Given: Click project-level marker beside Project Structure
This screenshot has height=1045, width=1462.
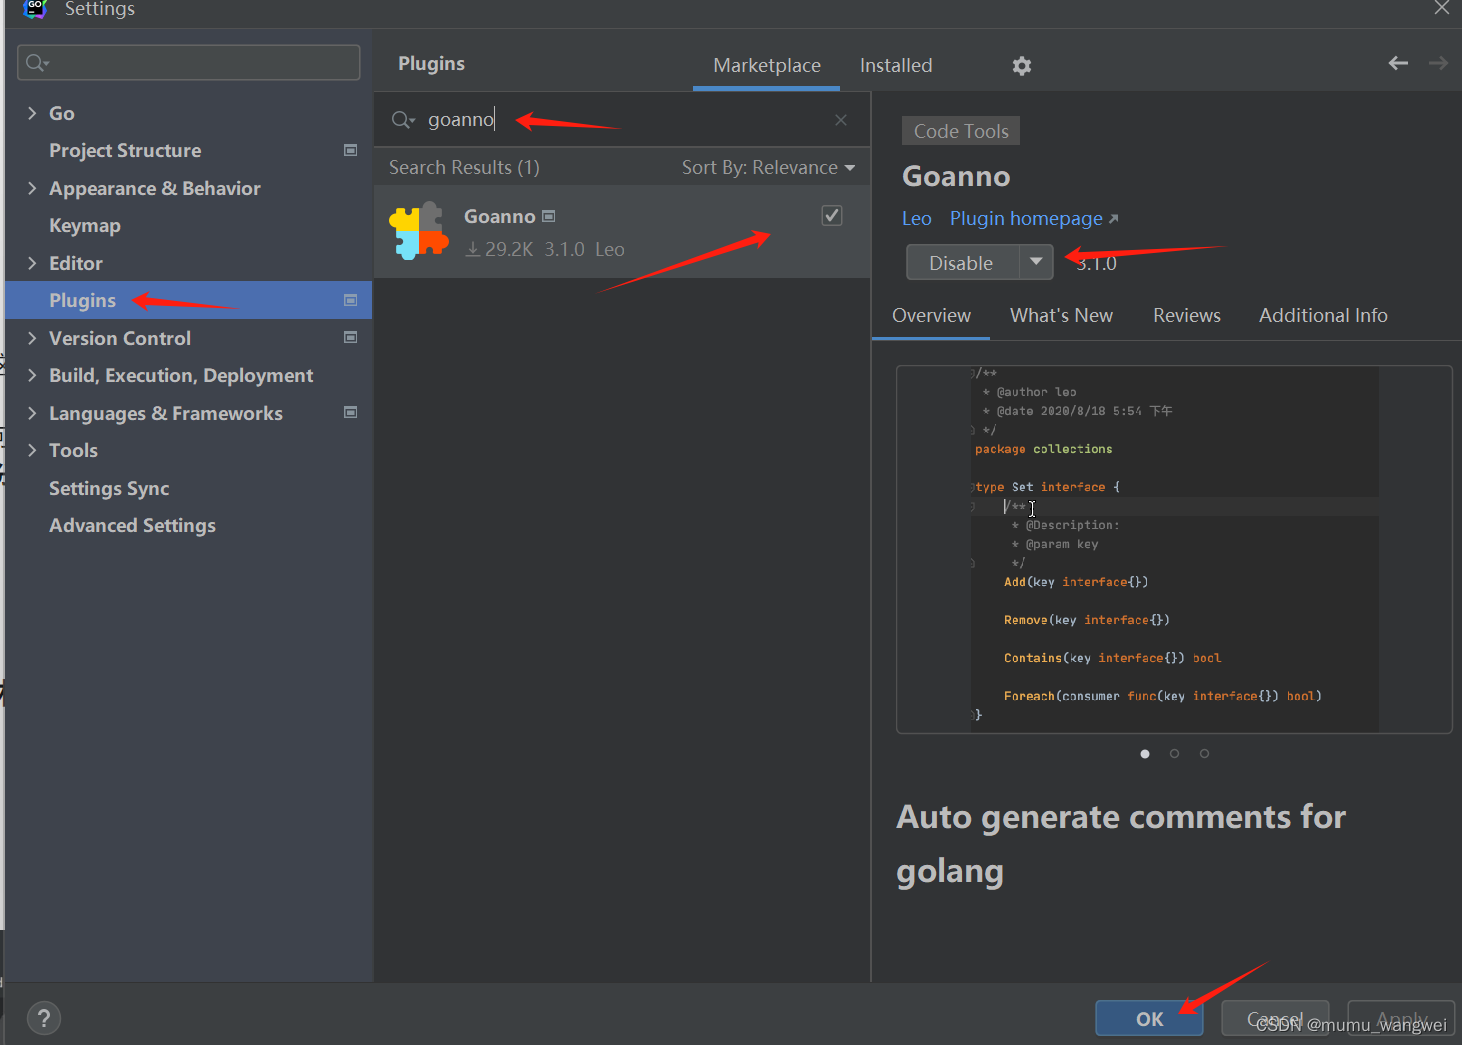Looking at the screenshot, I should click(351, 150).
